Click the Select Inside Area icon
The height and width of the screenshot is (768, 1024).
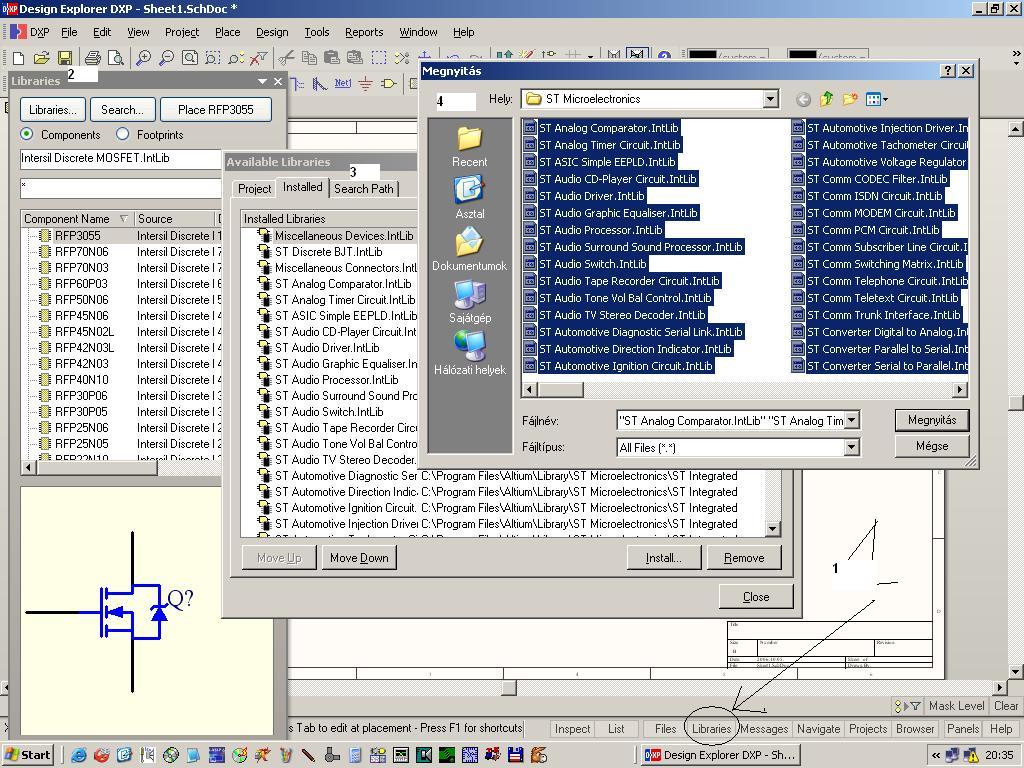click(379, 58)
